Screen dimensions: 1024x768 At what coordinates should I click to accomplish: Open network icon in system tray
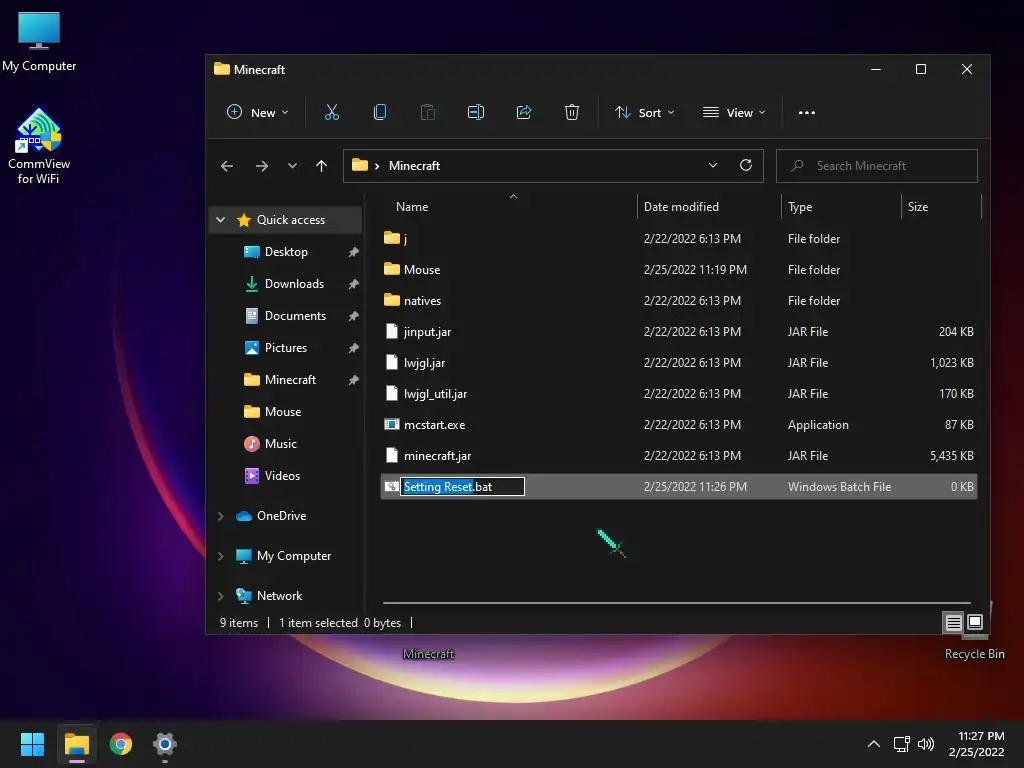coord(902,744)
